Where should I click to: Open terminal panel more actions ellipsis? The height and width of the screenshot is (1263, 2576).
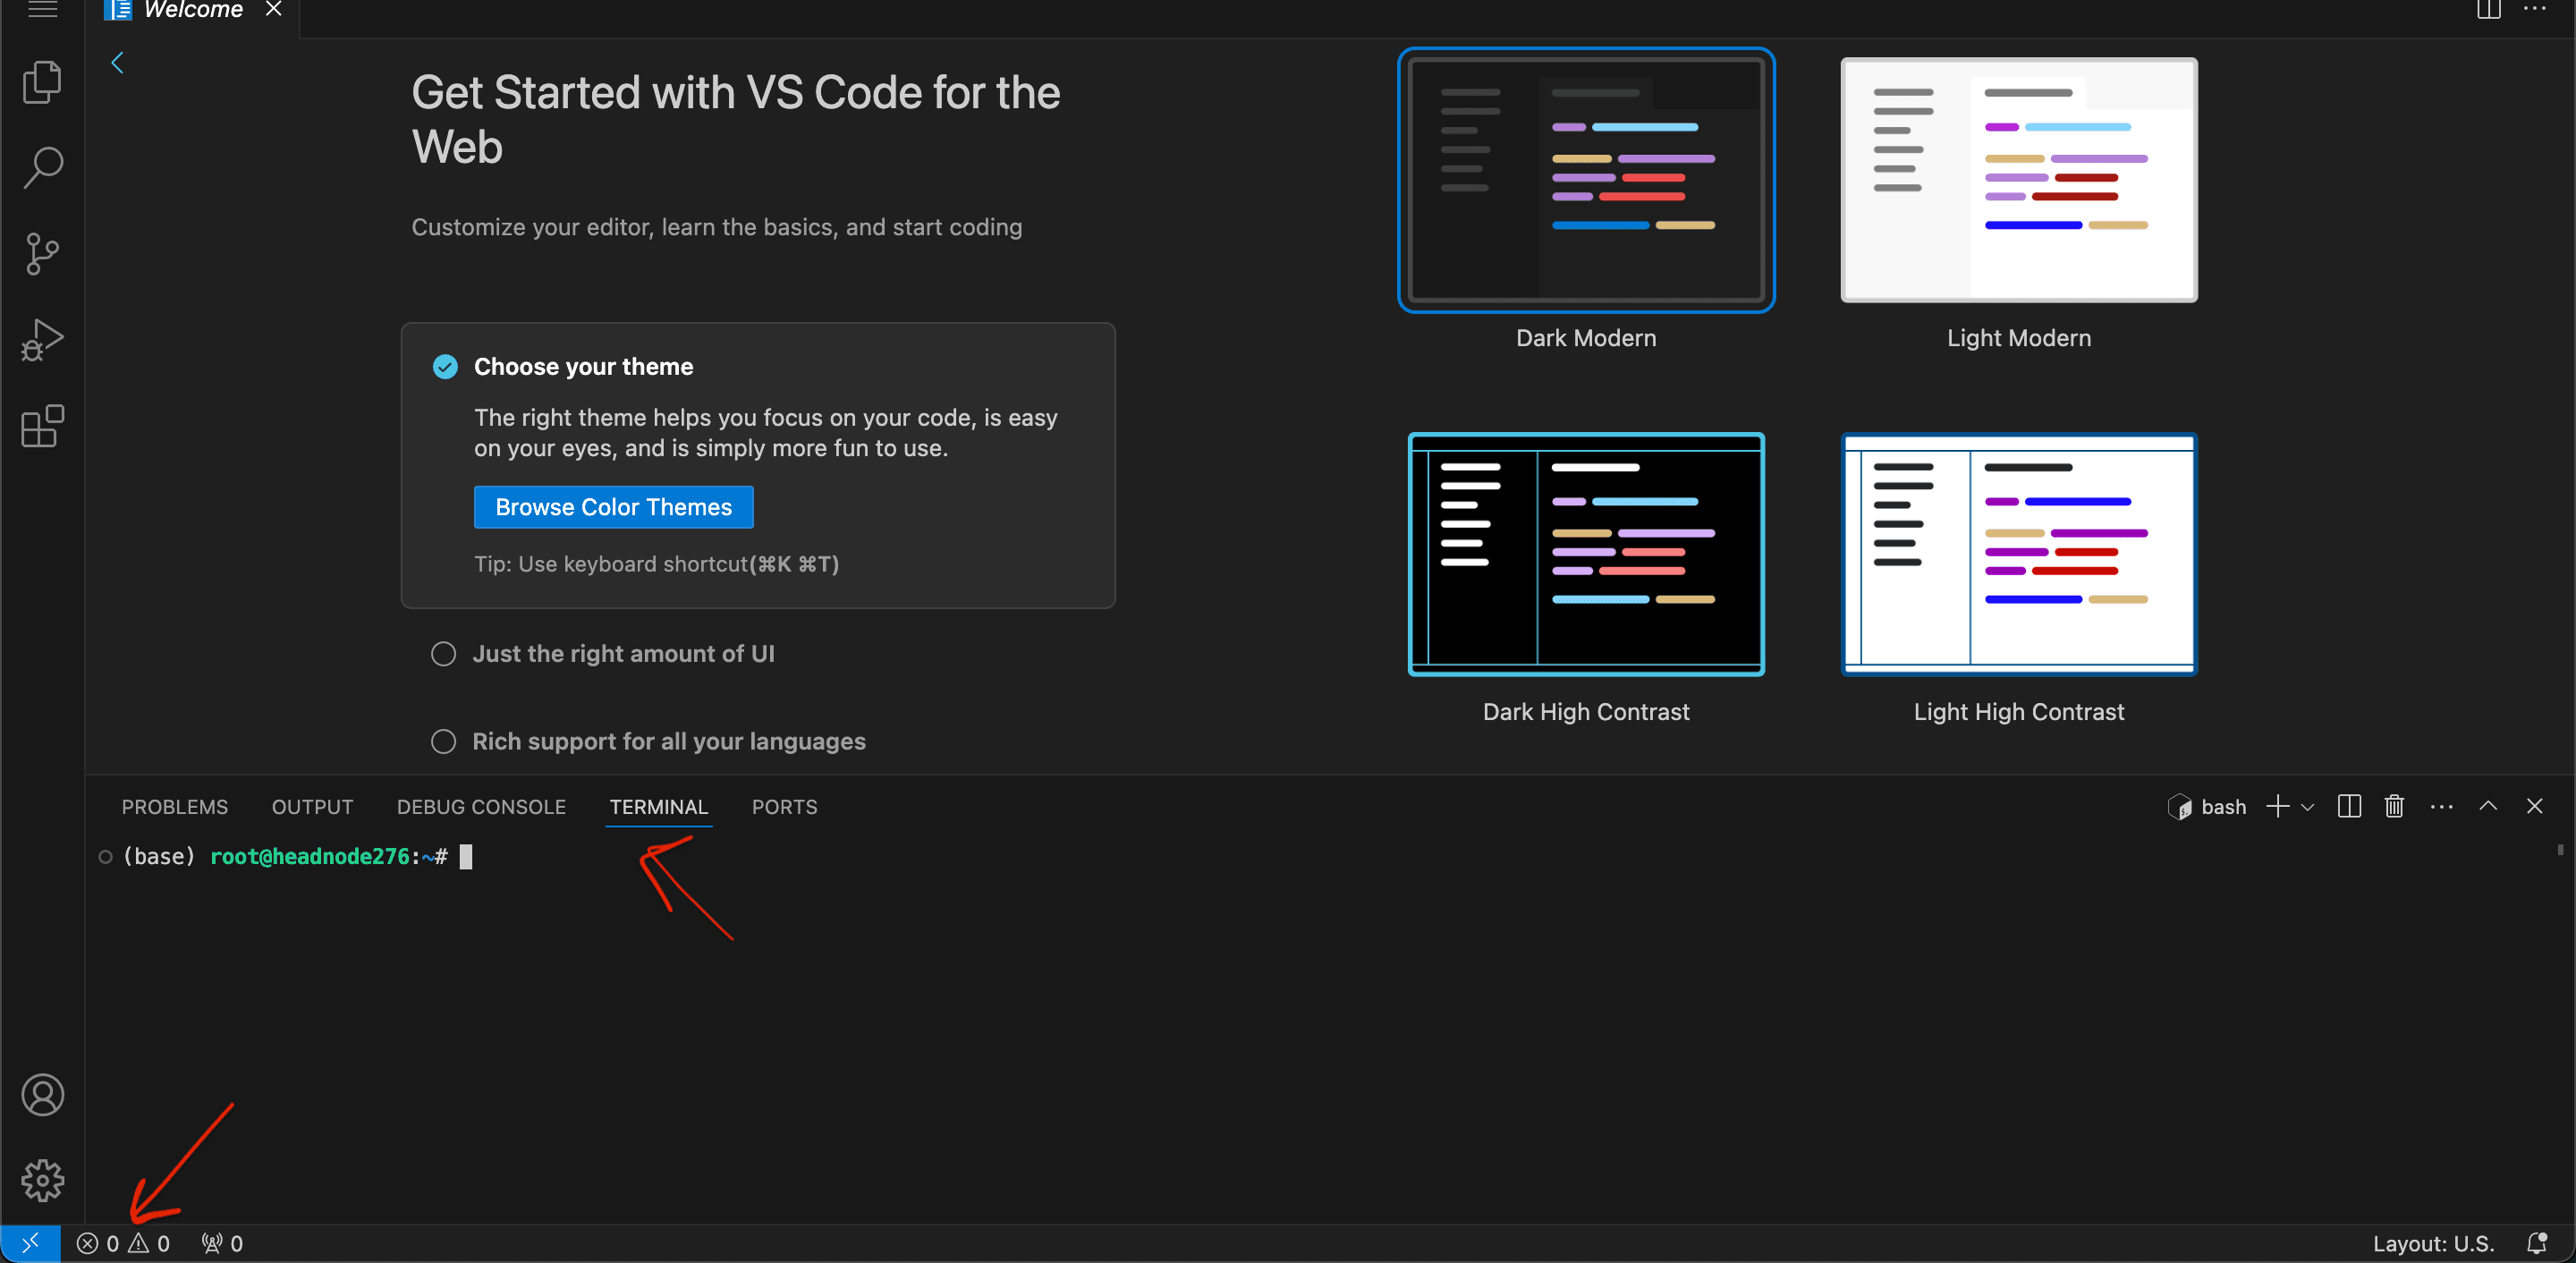2441,806
